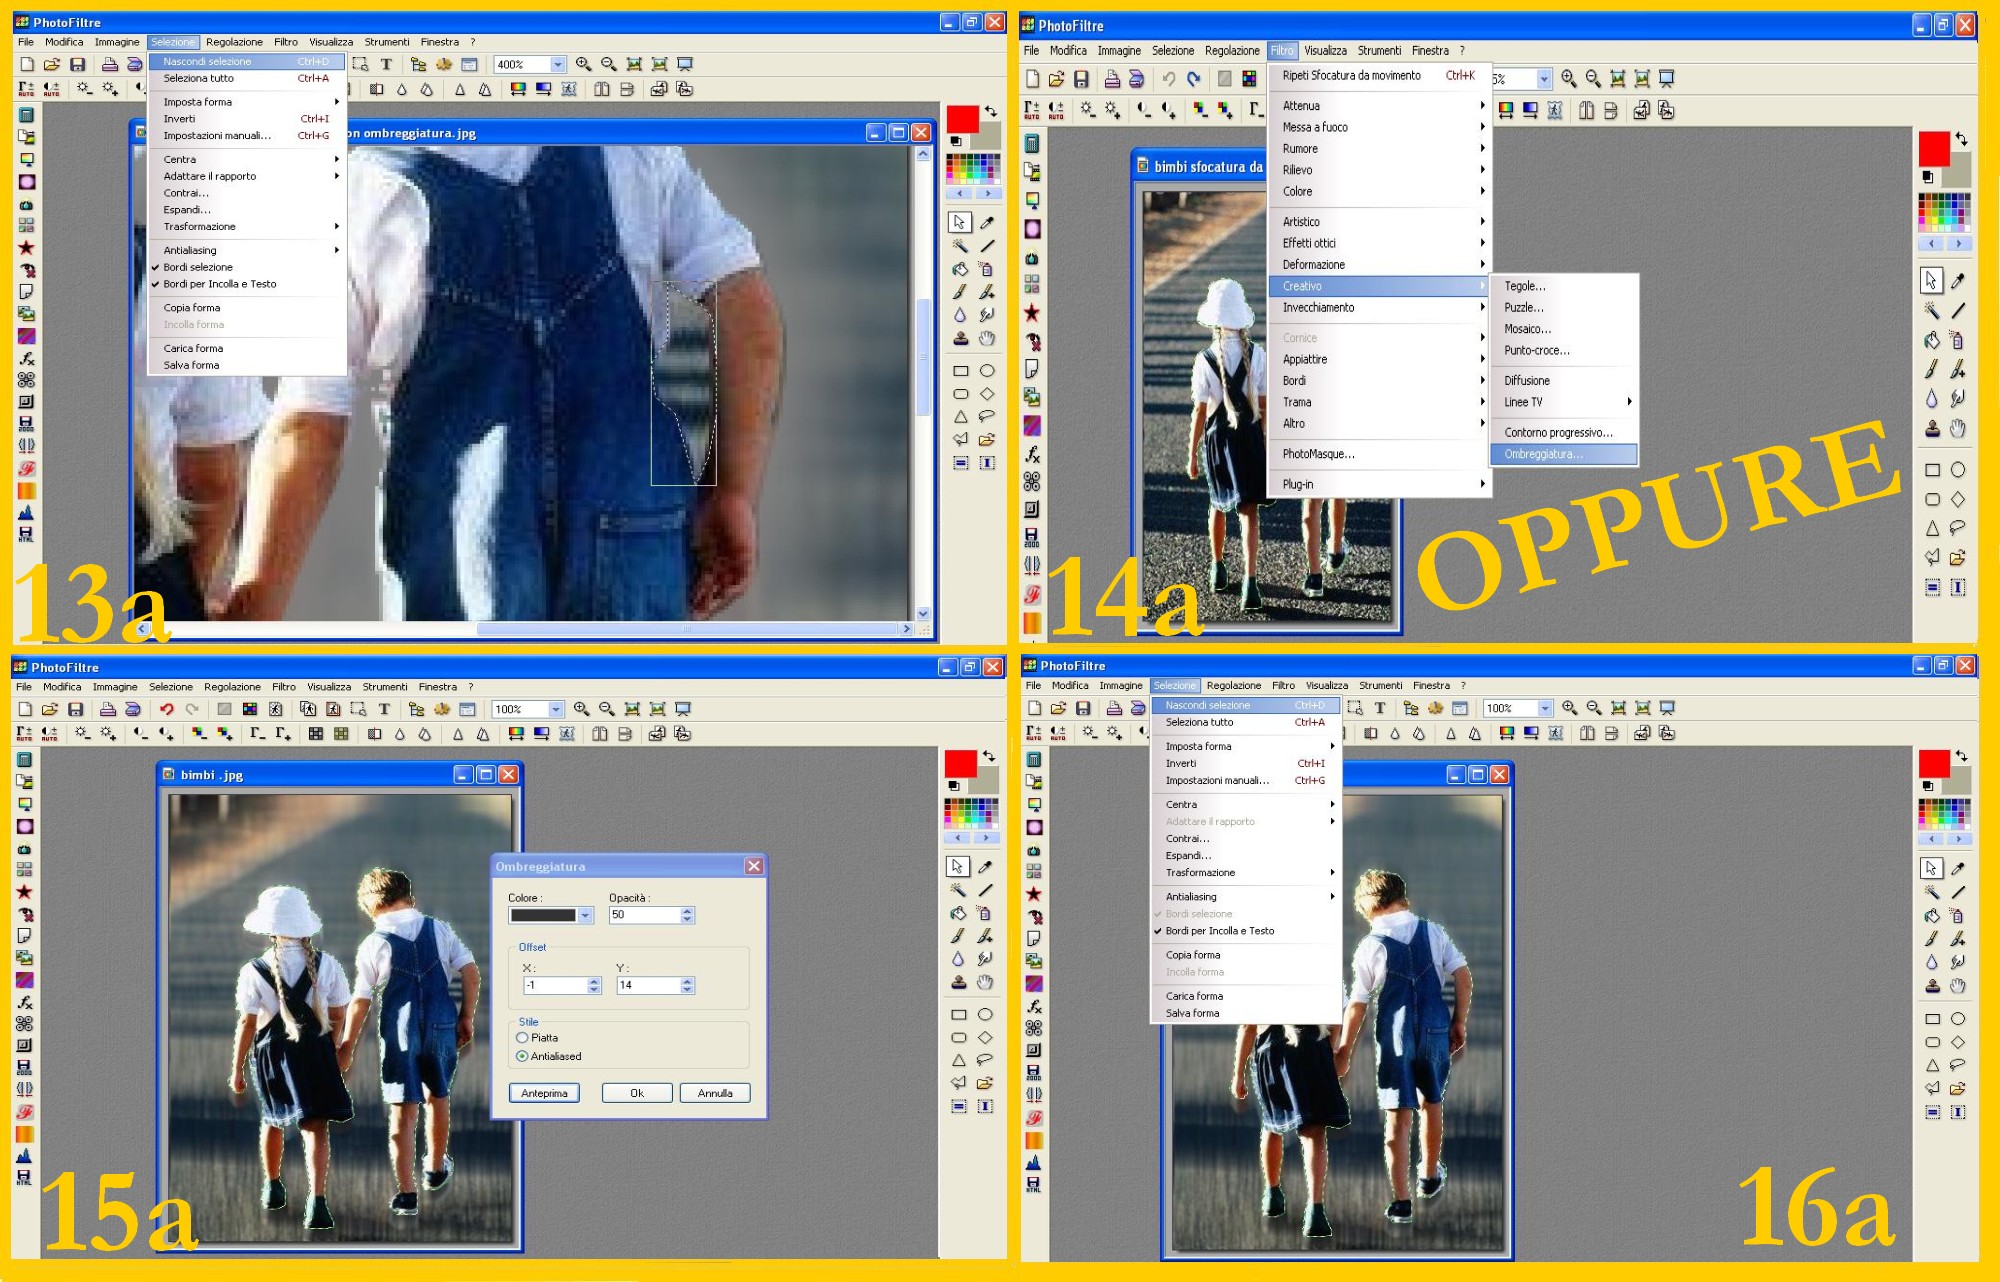Select the Piatta style radio button
2000x1282 pixels.
click(522, 1038)
